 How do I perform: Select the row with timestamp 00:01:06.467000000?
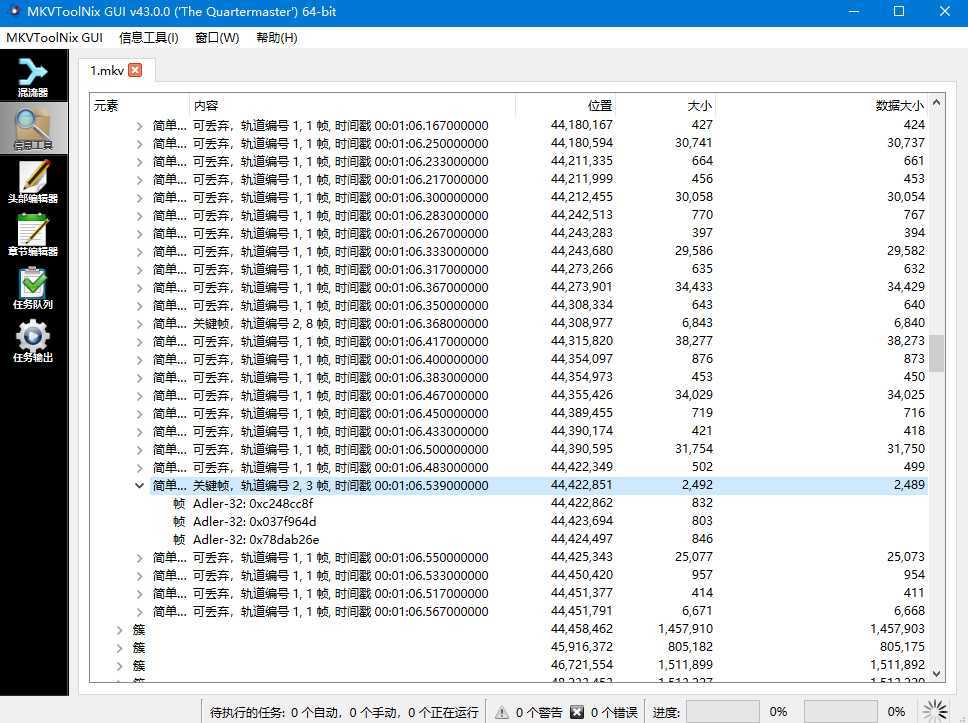tap(538, 395)
